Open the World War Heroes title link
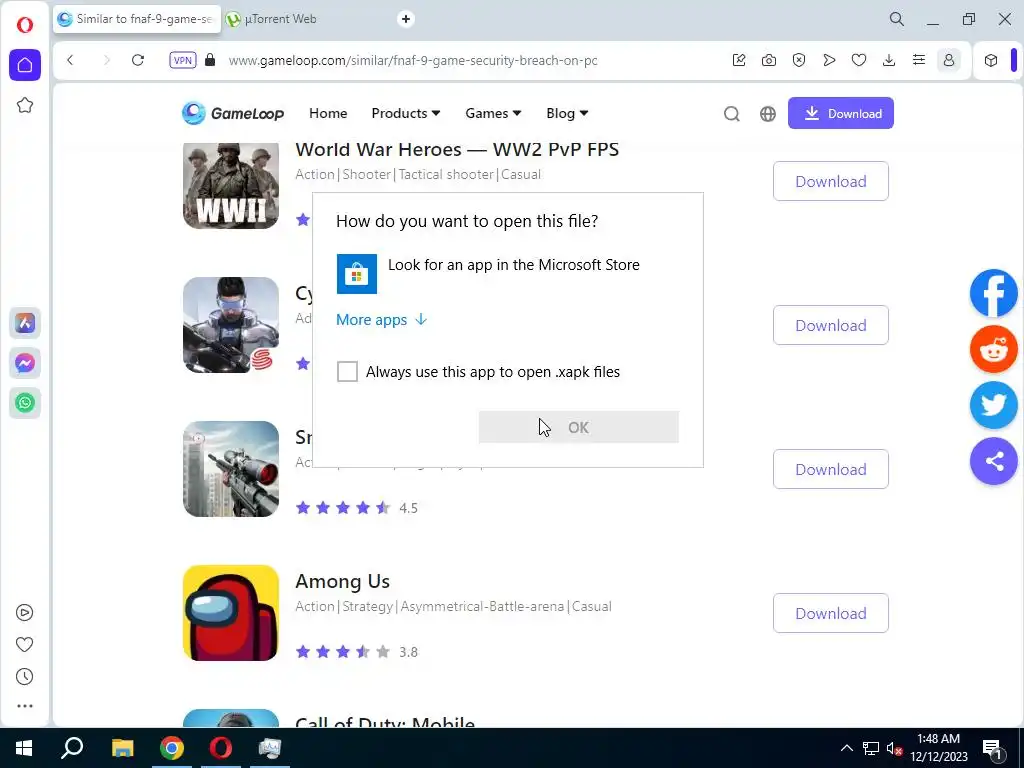This screenshot has height=768, width=1024. pos(456,150)
